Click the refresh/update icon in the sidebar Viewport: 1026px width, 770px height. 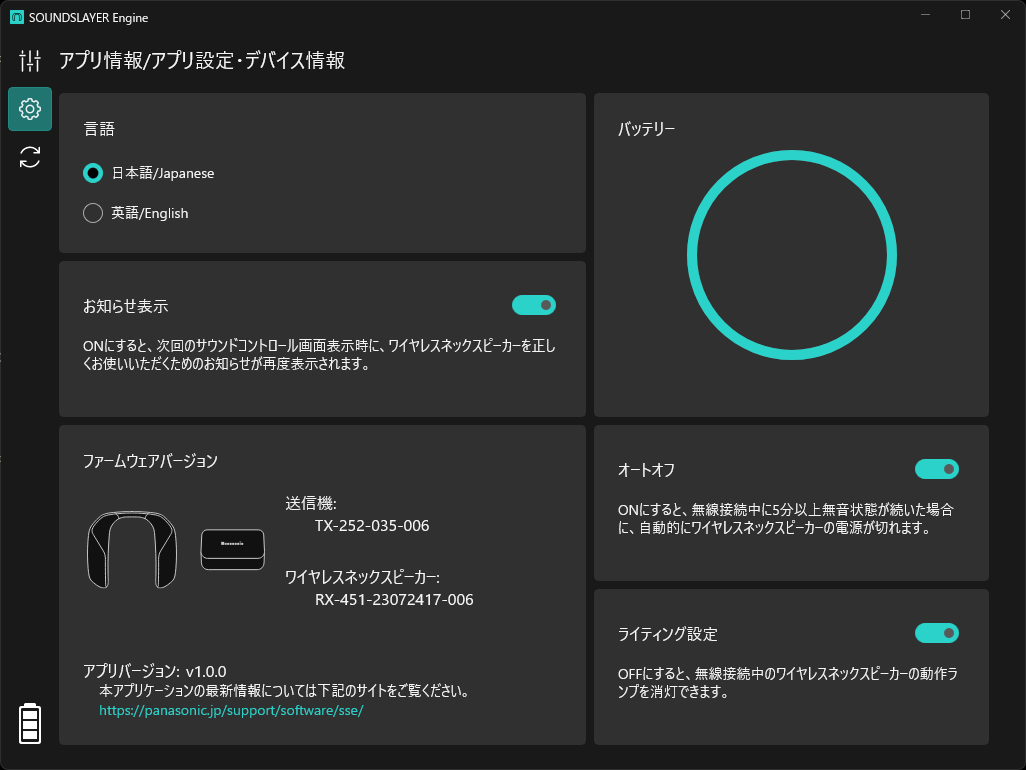click(29, 157)
